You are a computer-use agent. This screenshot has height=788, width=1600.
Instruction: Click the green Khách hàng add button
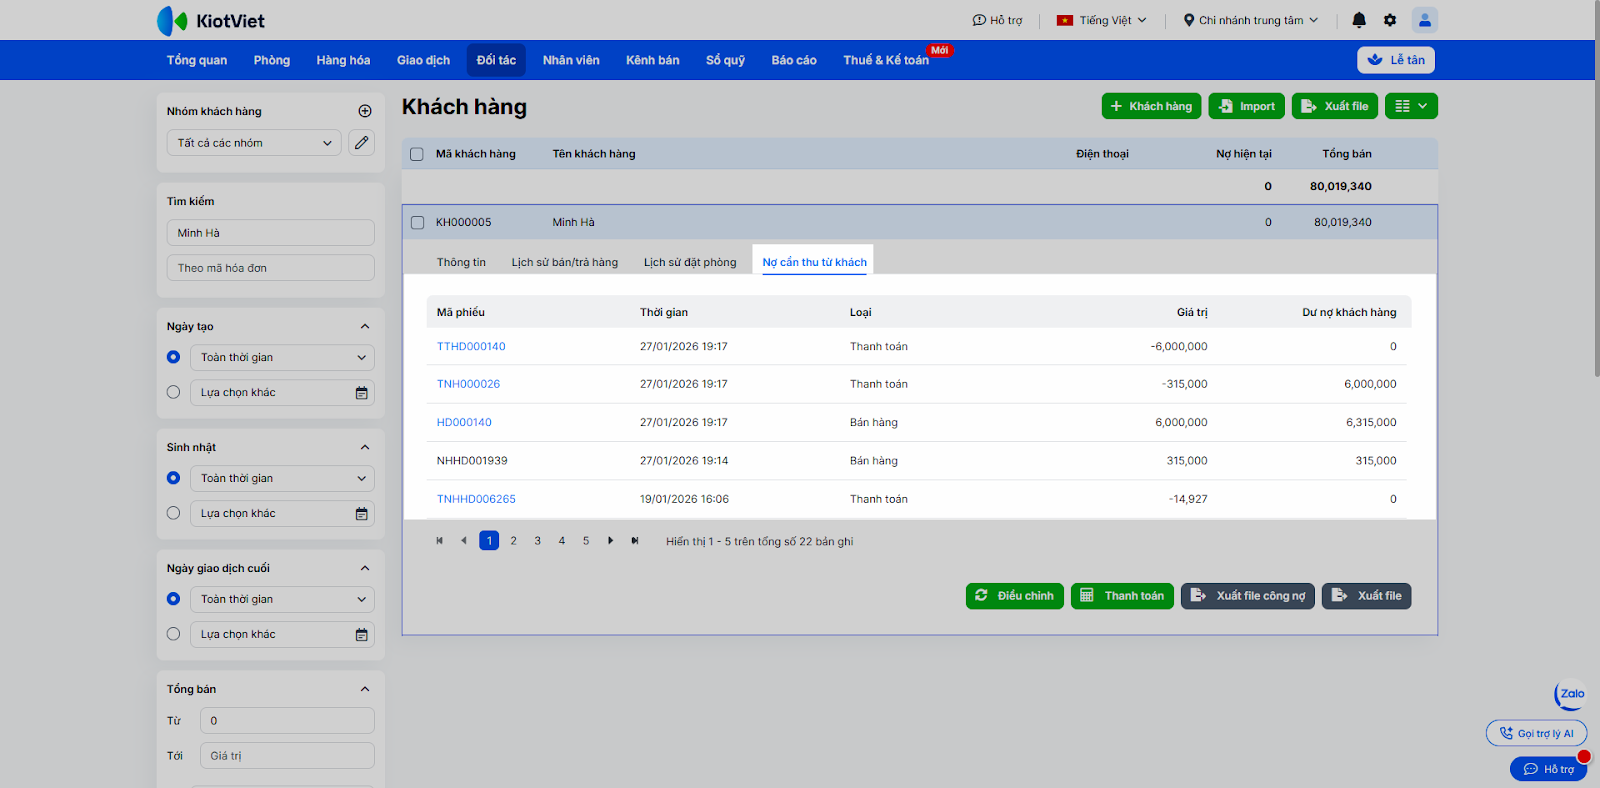1151,106
